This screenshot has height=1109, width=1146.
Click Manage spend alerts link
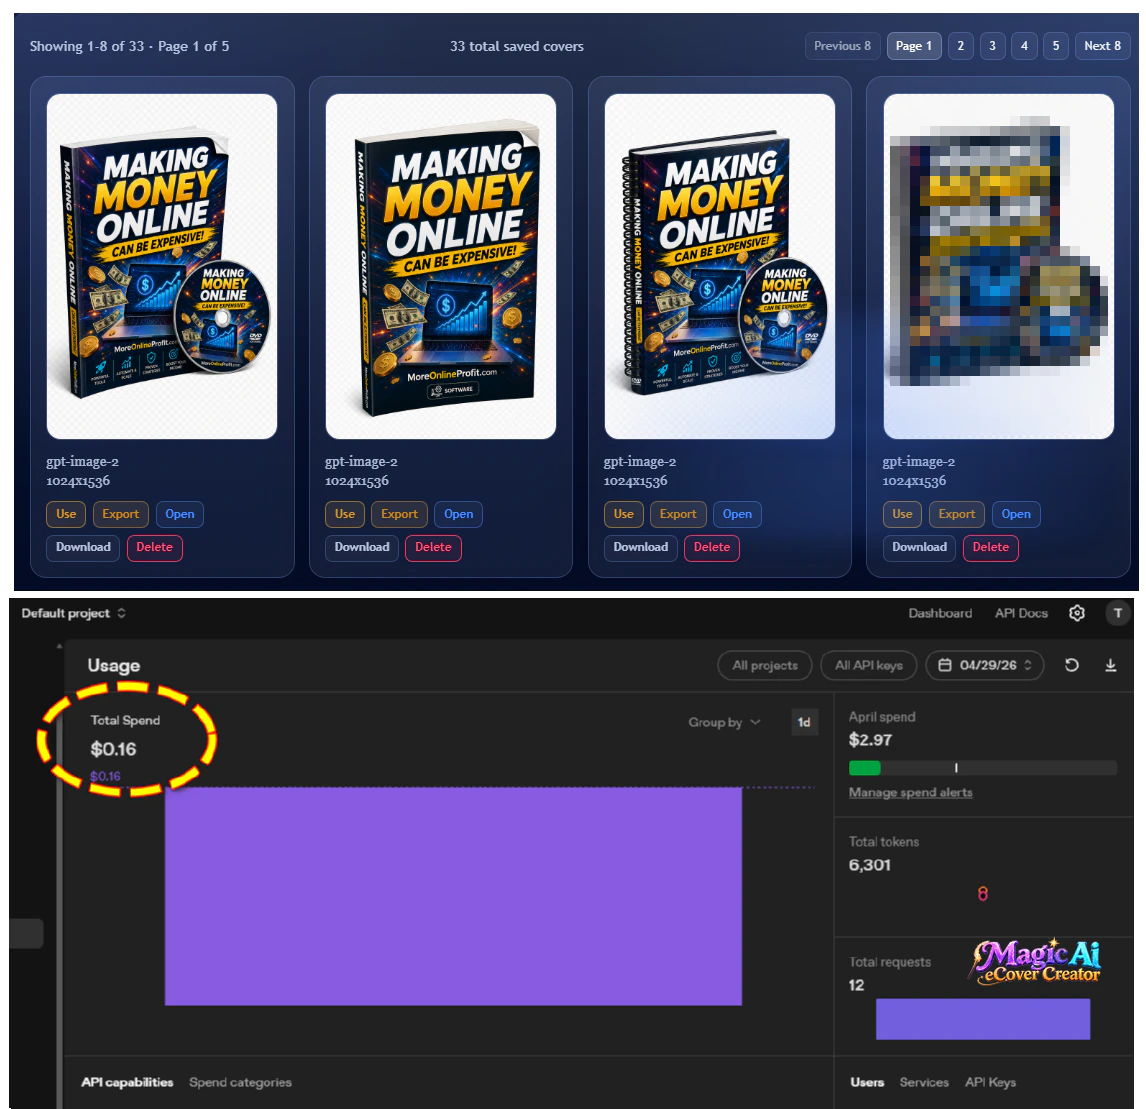[911, 792]
